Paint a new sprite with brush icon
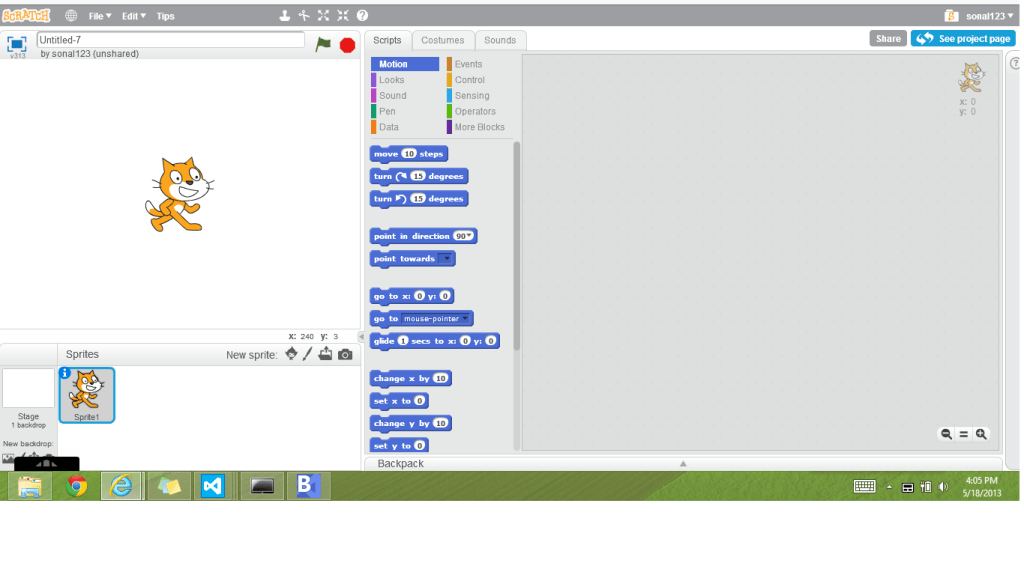The height and width of the screenshot is (575, 1024). pos(308,354)
